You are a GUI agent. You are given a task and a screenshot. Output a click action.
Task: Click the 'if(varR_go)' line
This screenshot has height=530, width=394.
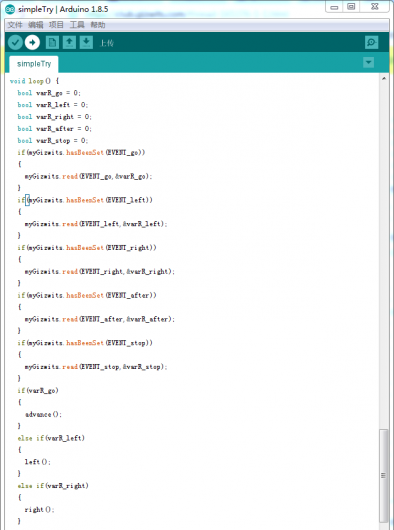coord(38,390)
